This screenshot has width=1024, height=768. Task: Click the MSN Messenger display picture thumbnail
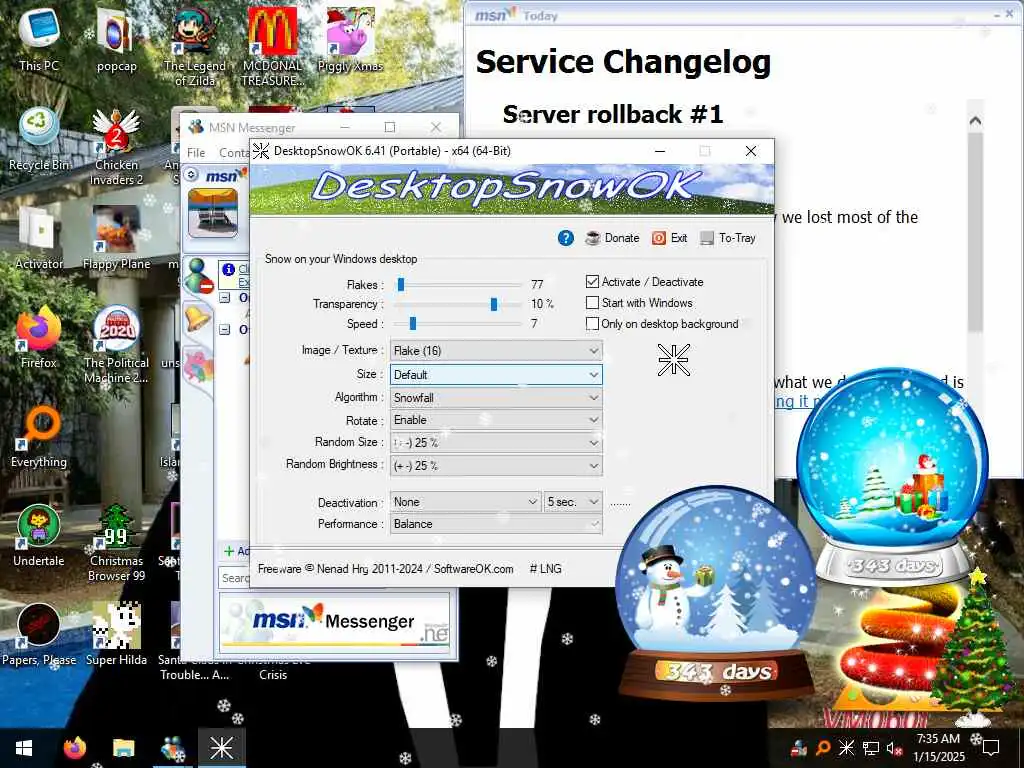coord(213,213)
